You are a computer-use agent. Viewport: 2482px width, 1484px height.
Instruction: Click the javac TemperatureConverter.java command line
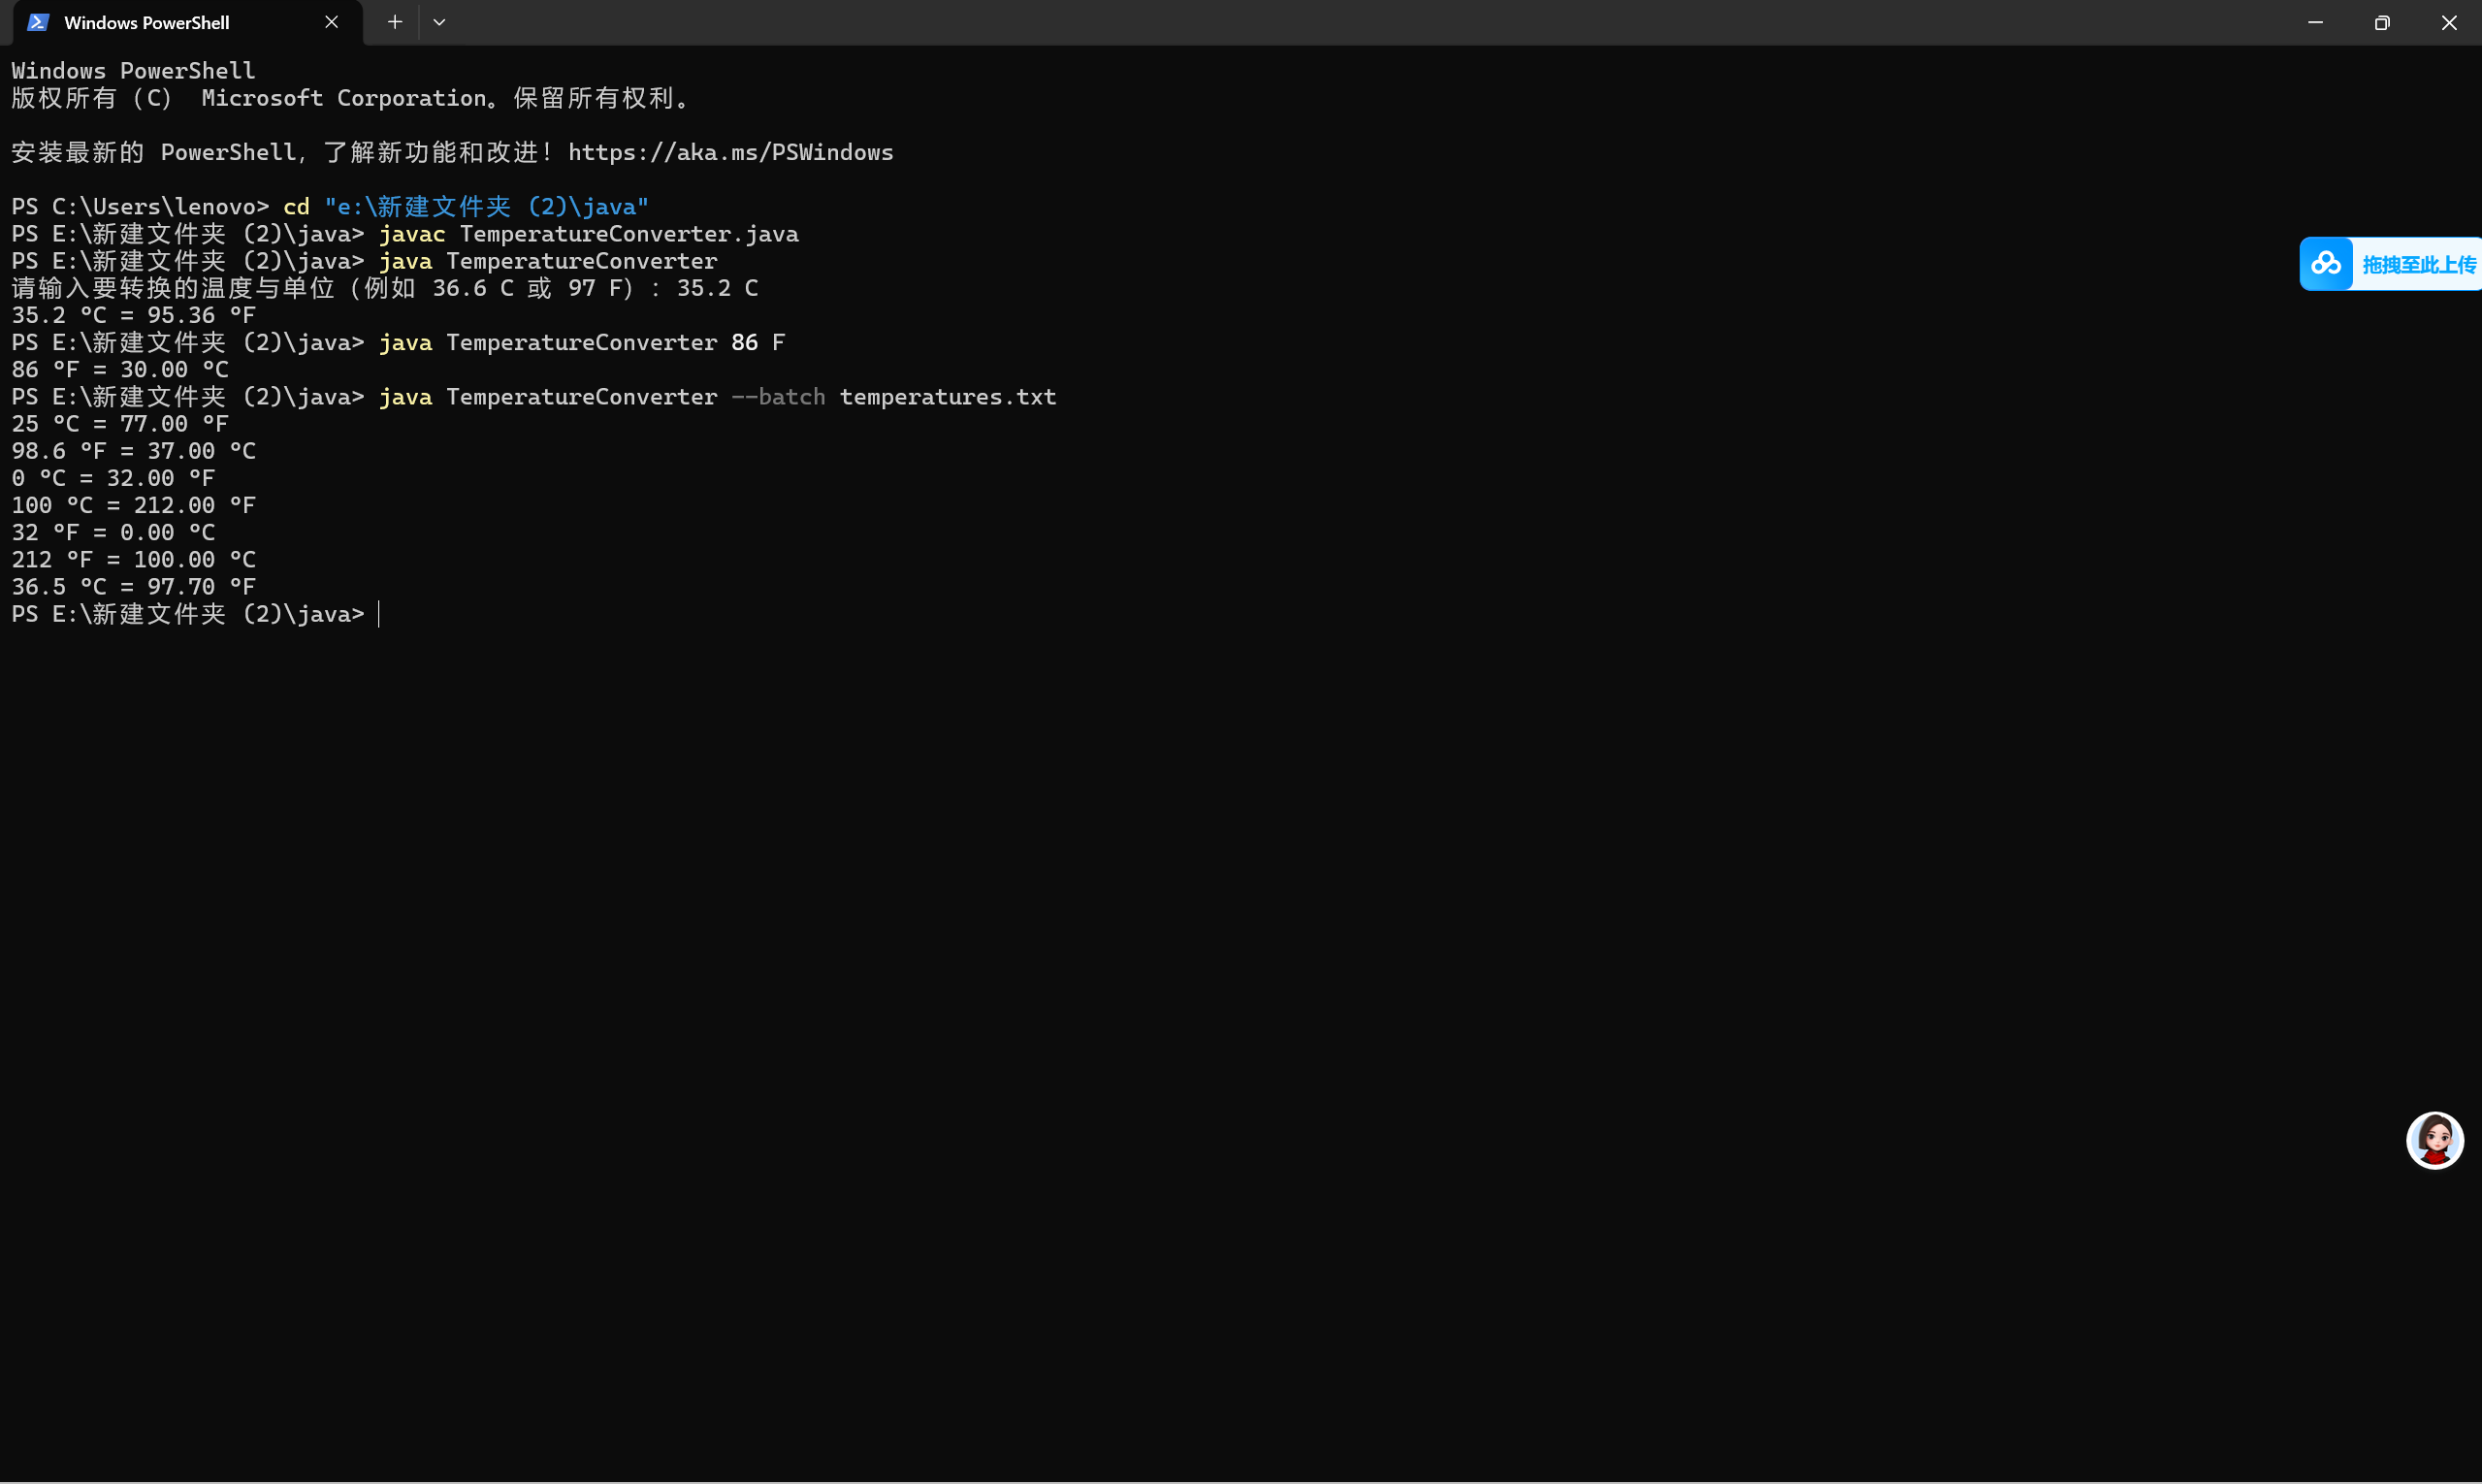[x=588, y=234]
